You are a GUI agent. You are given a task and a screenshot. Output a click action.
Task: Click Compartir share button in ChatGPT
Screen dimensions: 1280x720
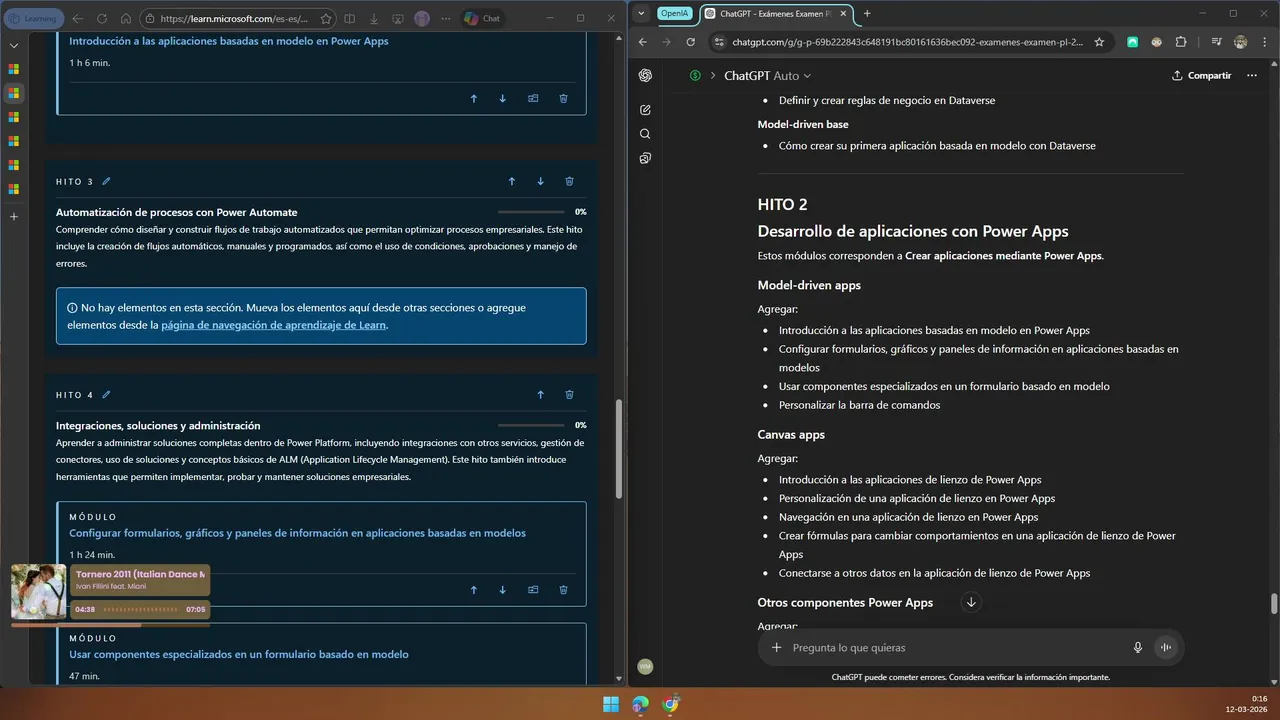tap(1201, 75)
